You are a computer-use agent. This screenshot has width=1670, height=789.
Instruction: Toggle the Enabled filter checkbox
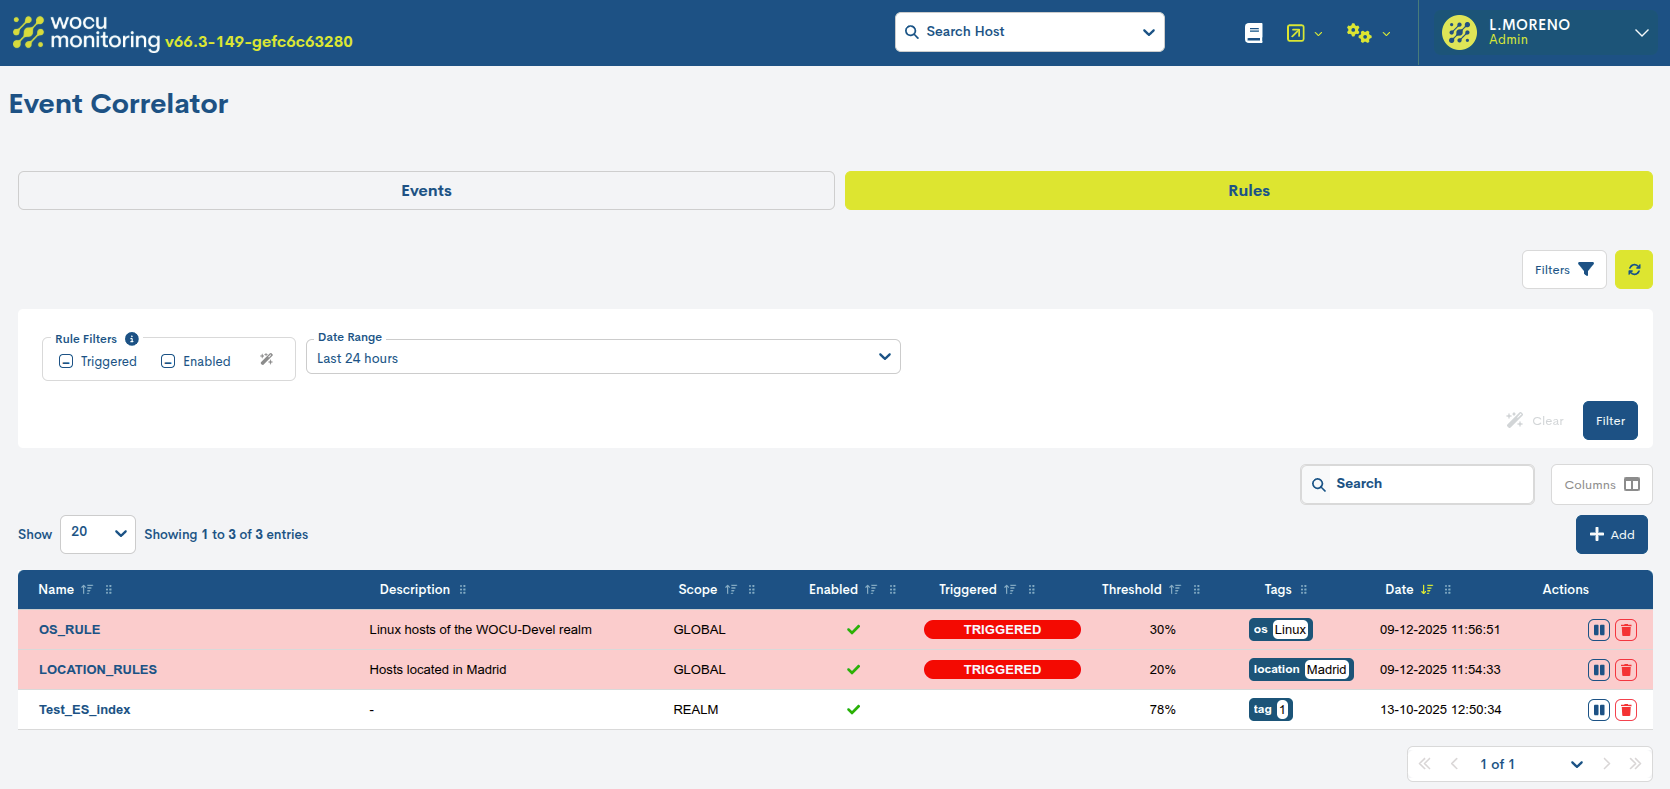168,361
